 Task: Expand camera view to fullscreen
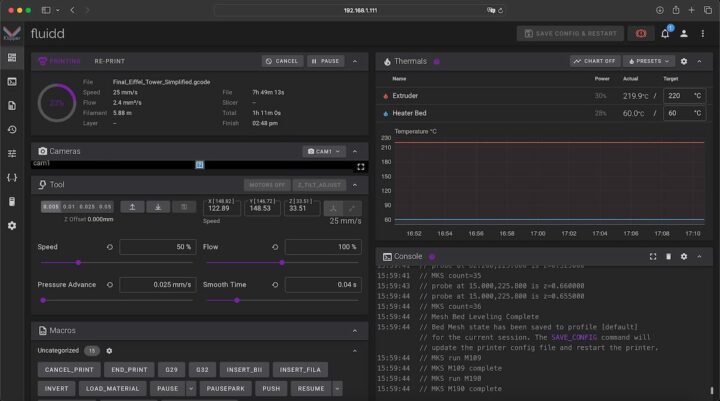(360, 166)
